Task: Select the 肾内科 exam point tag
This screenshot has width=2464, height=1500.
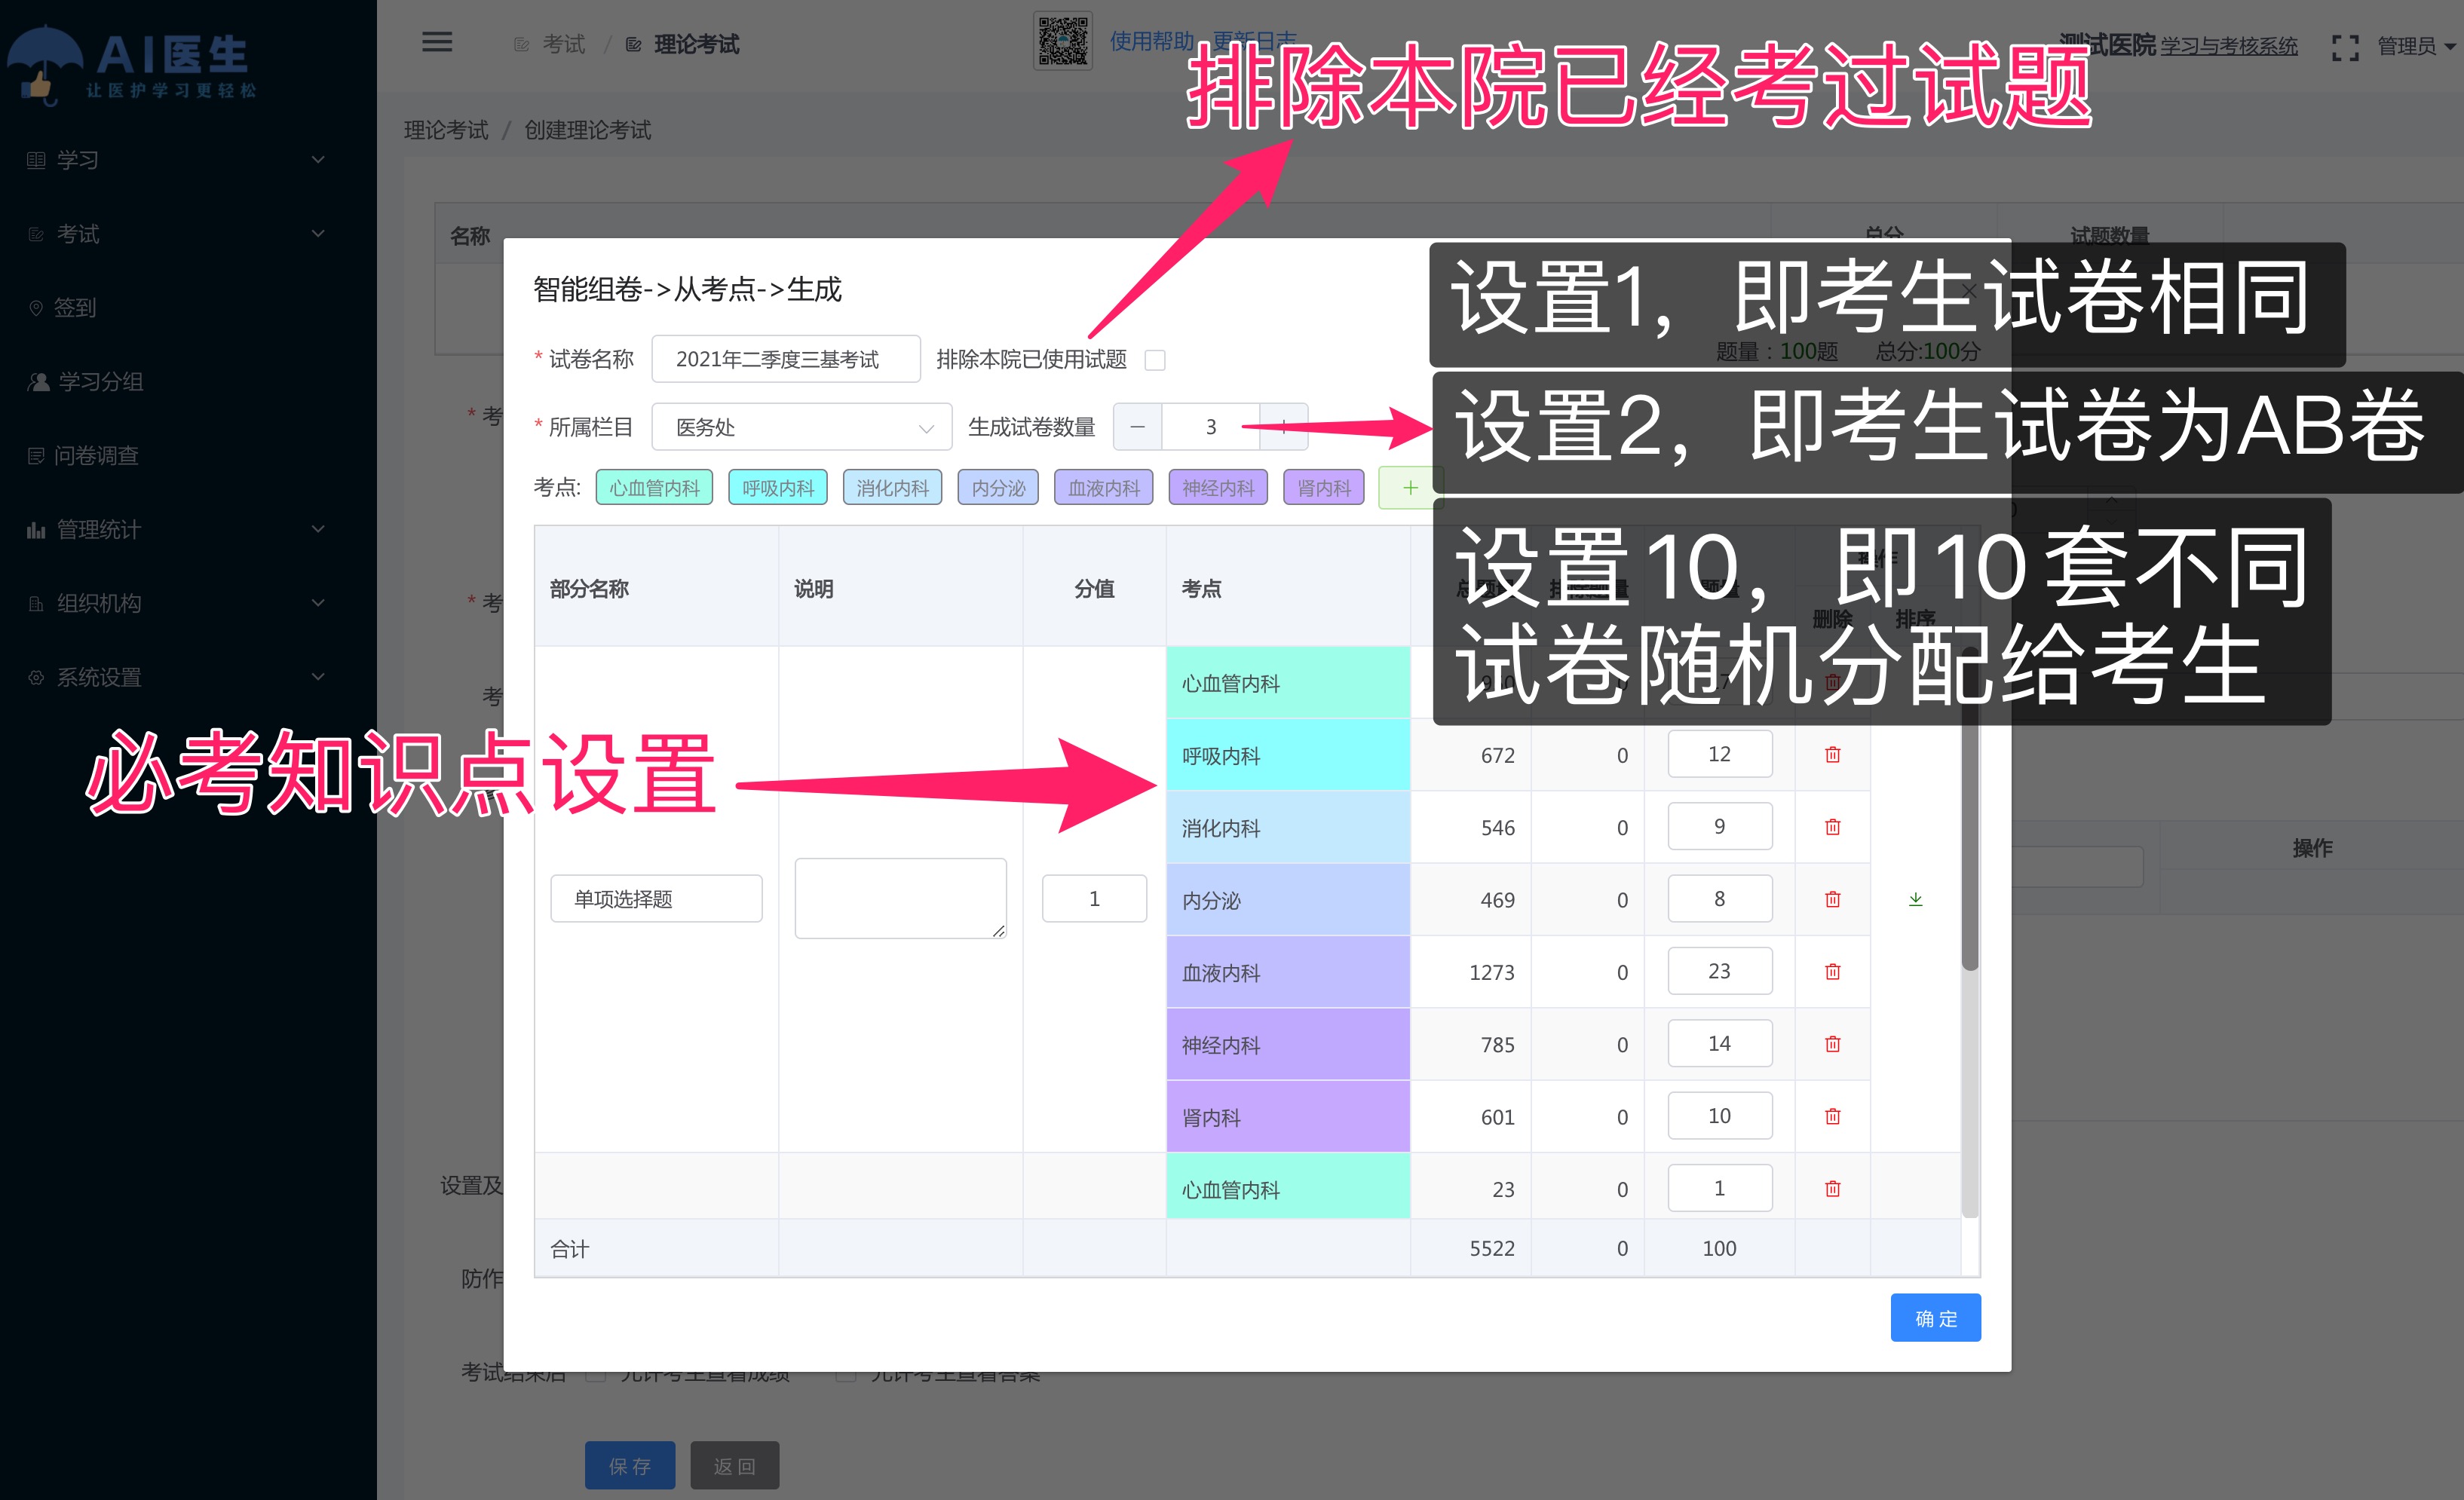Action: [1324, 488]
